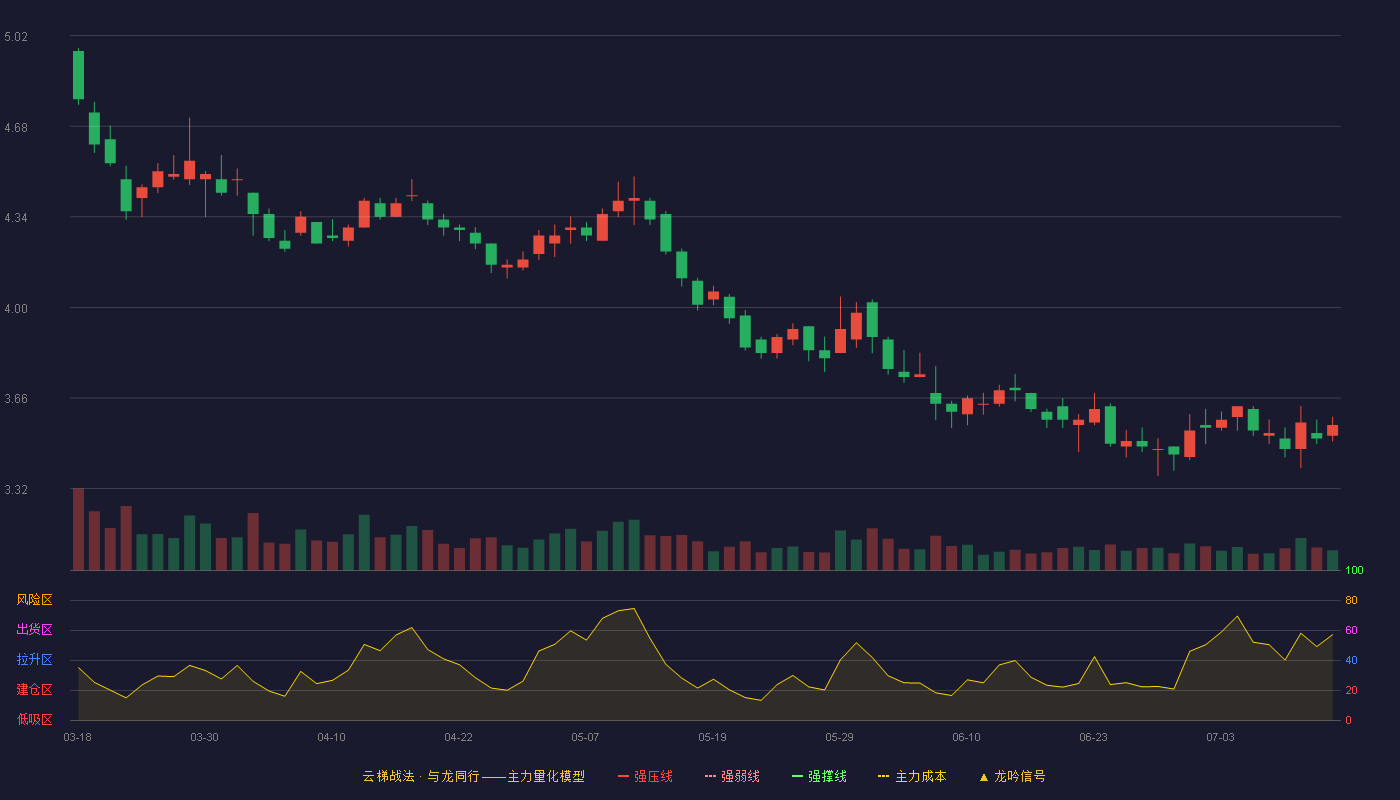Click the 03-18 date axis label

pyautogui.click(x=77, y=737)
